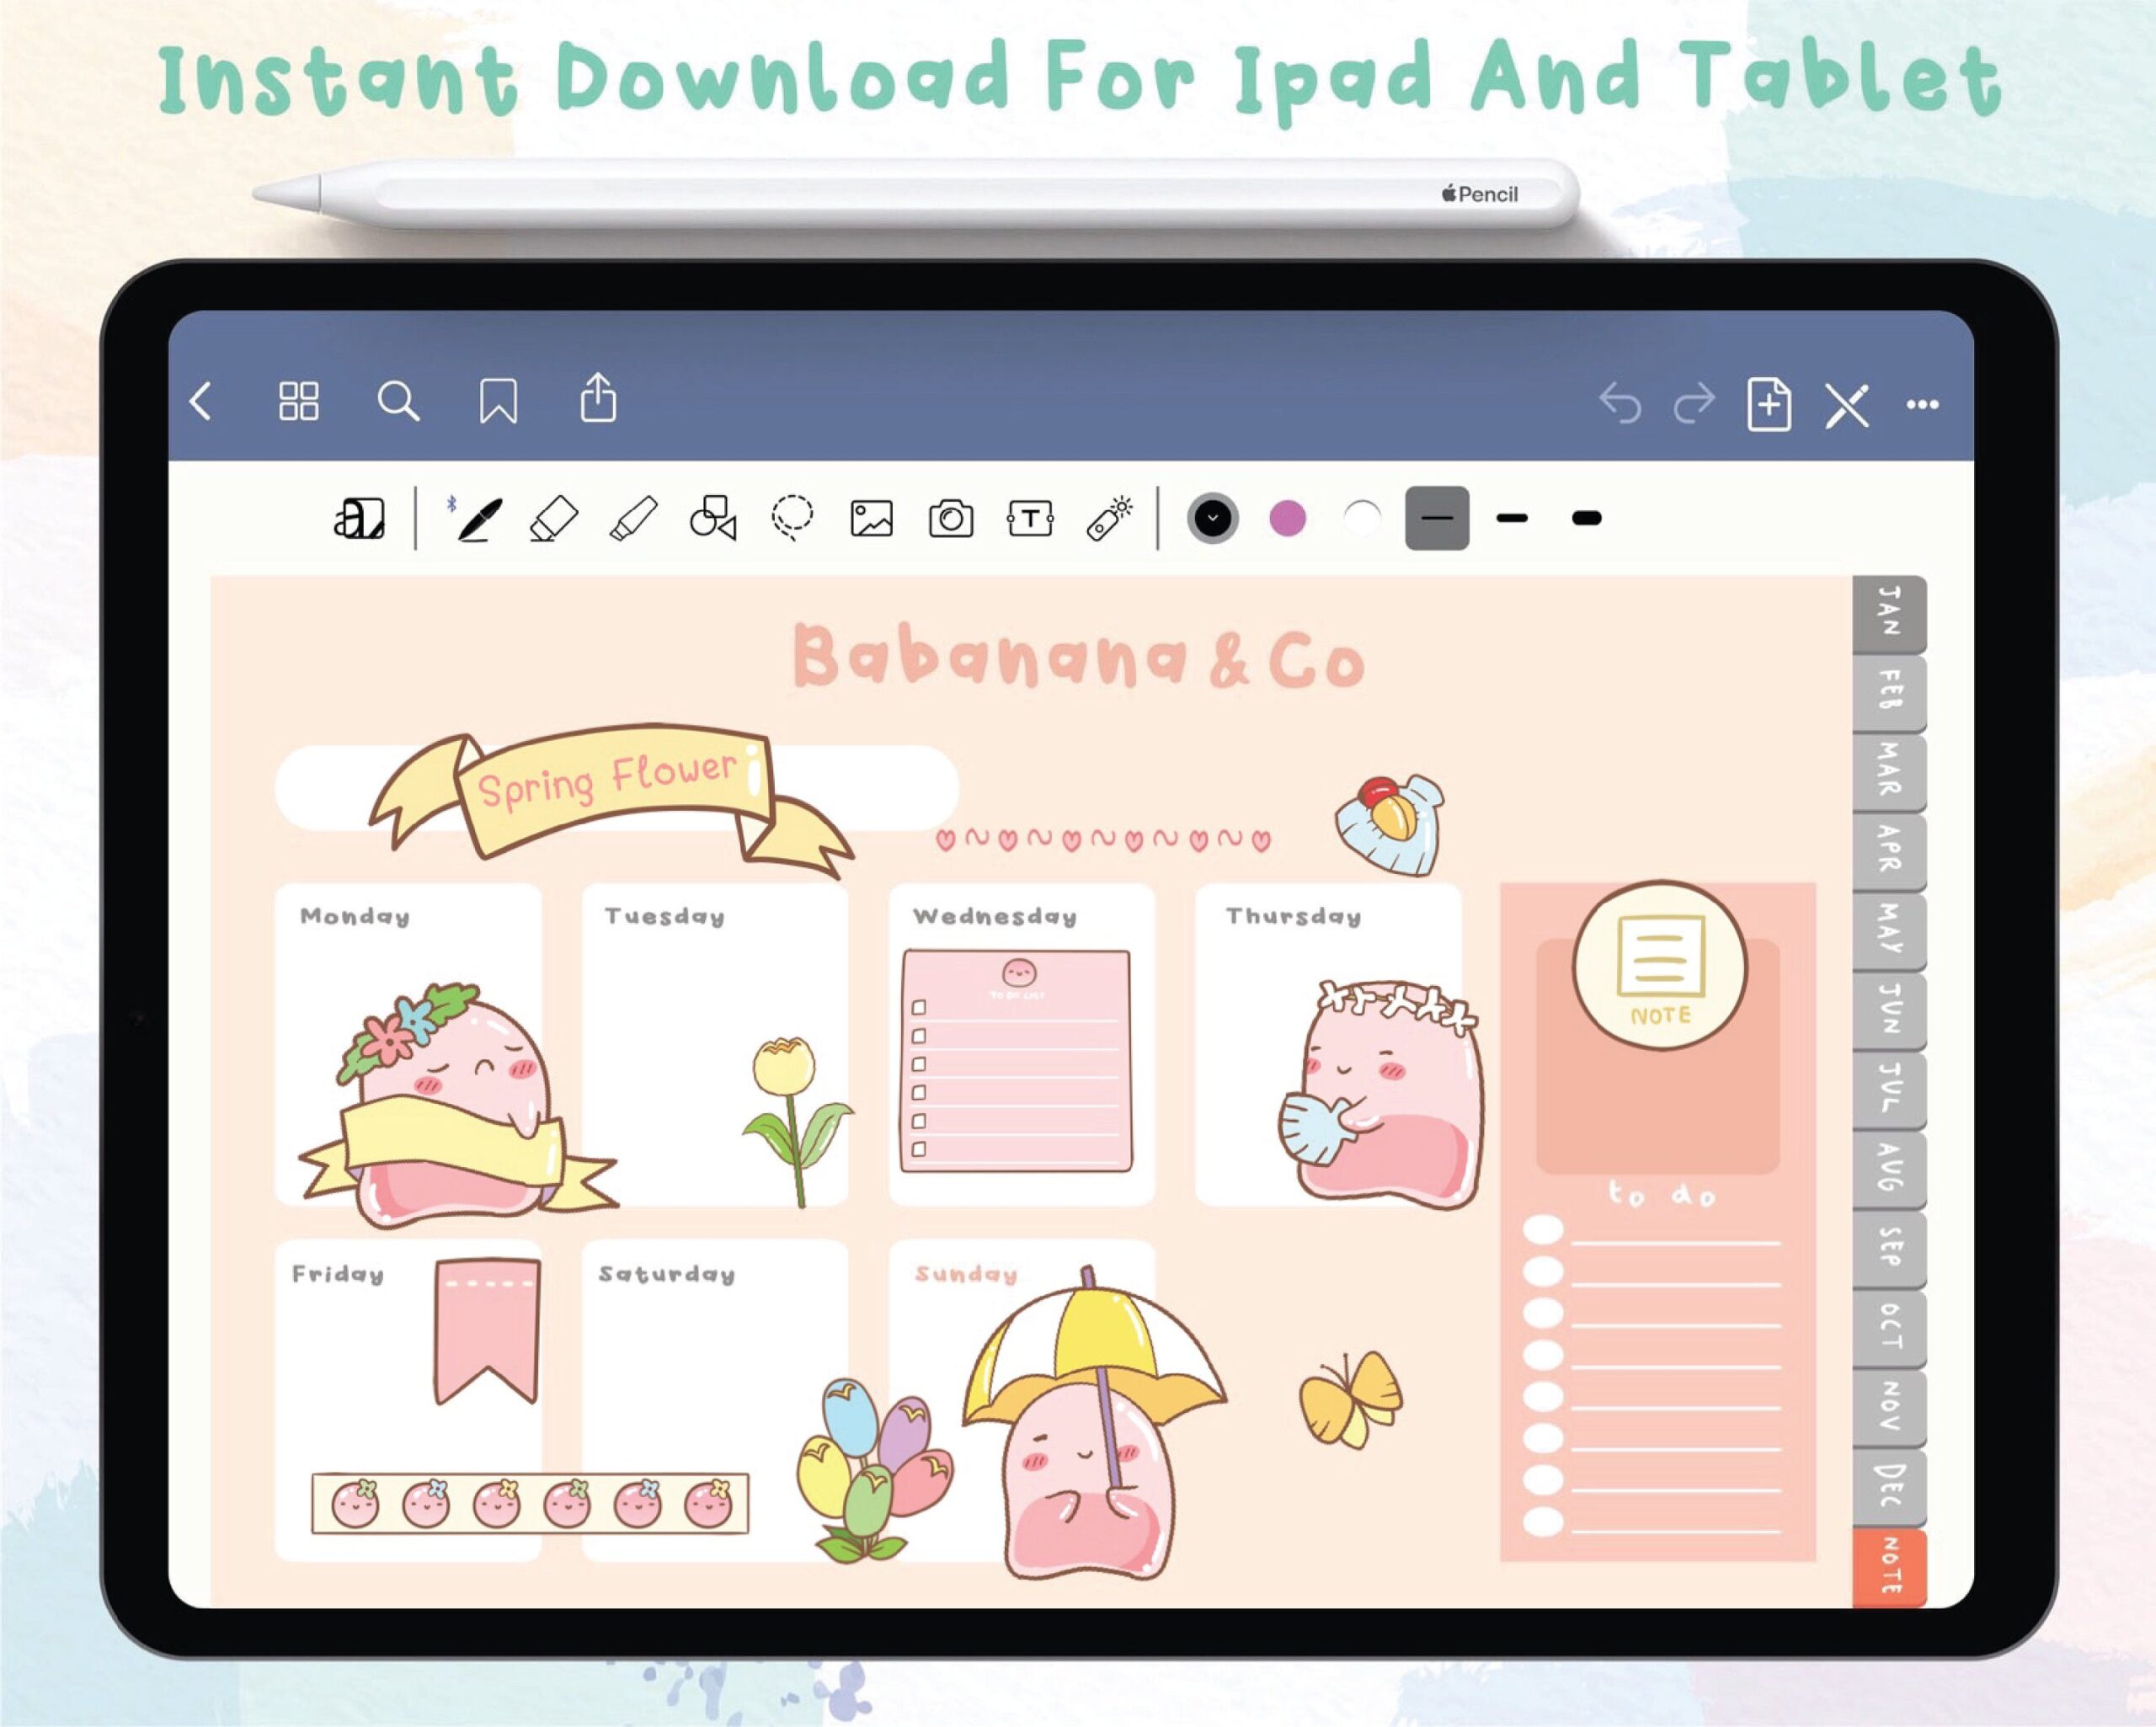2156x1727 pixels.
Task: Add a new page
Action: point(1769,404)
